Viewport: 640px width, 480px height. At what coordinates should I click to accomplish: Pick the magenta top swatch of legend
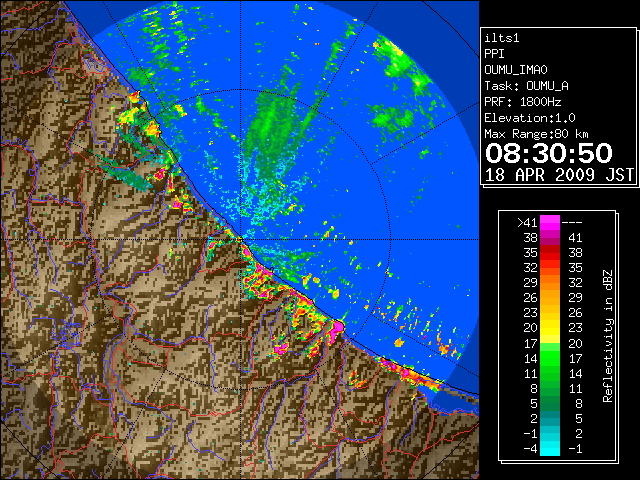point(550,223)
